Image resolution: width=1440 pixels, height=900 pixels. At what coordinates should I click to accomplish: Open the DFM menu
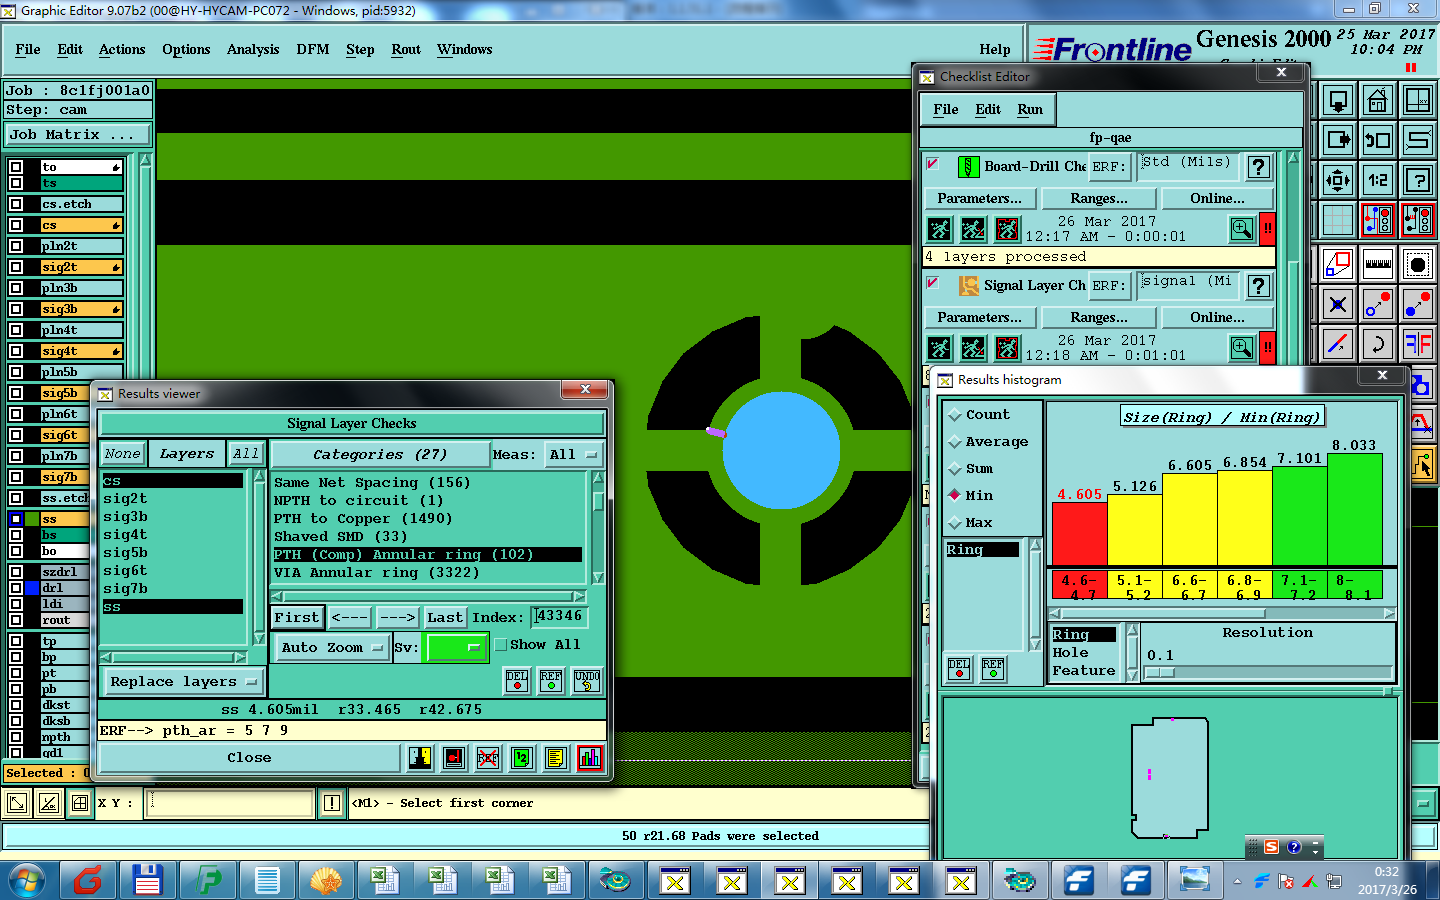313,49
